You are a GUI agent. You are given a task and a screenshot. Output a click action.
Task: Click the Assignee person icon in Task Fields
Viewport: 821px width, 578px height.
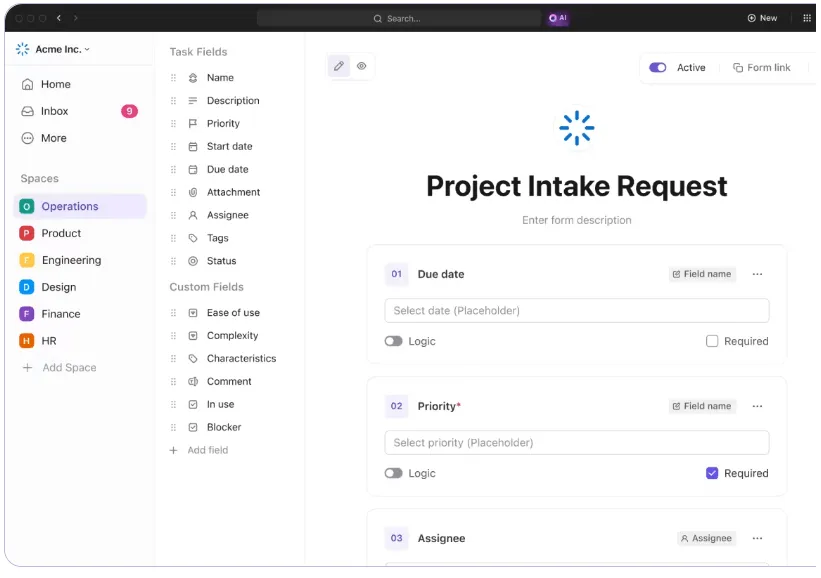click(193, 215)
